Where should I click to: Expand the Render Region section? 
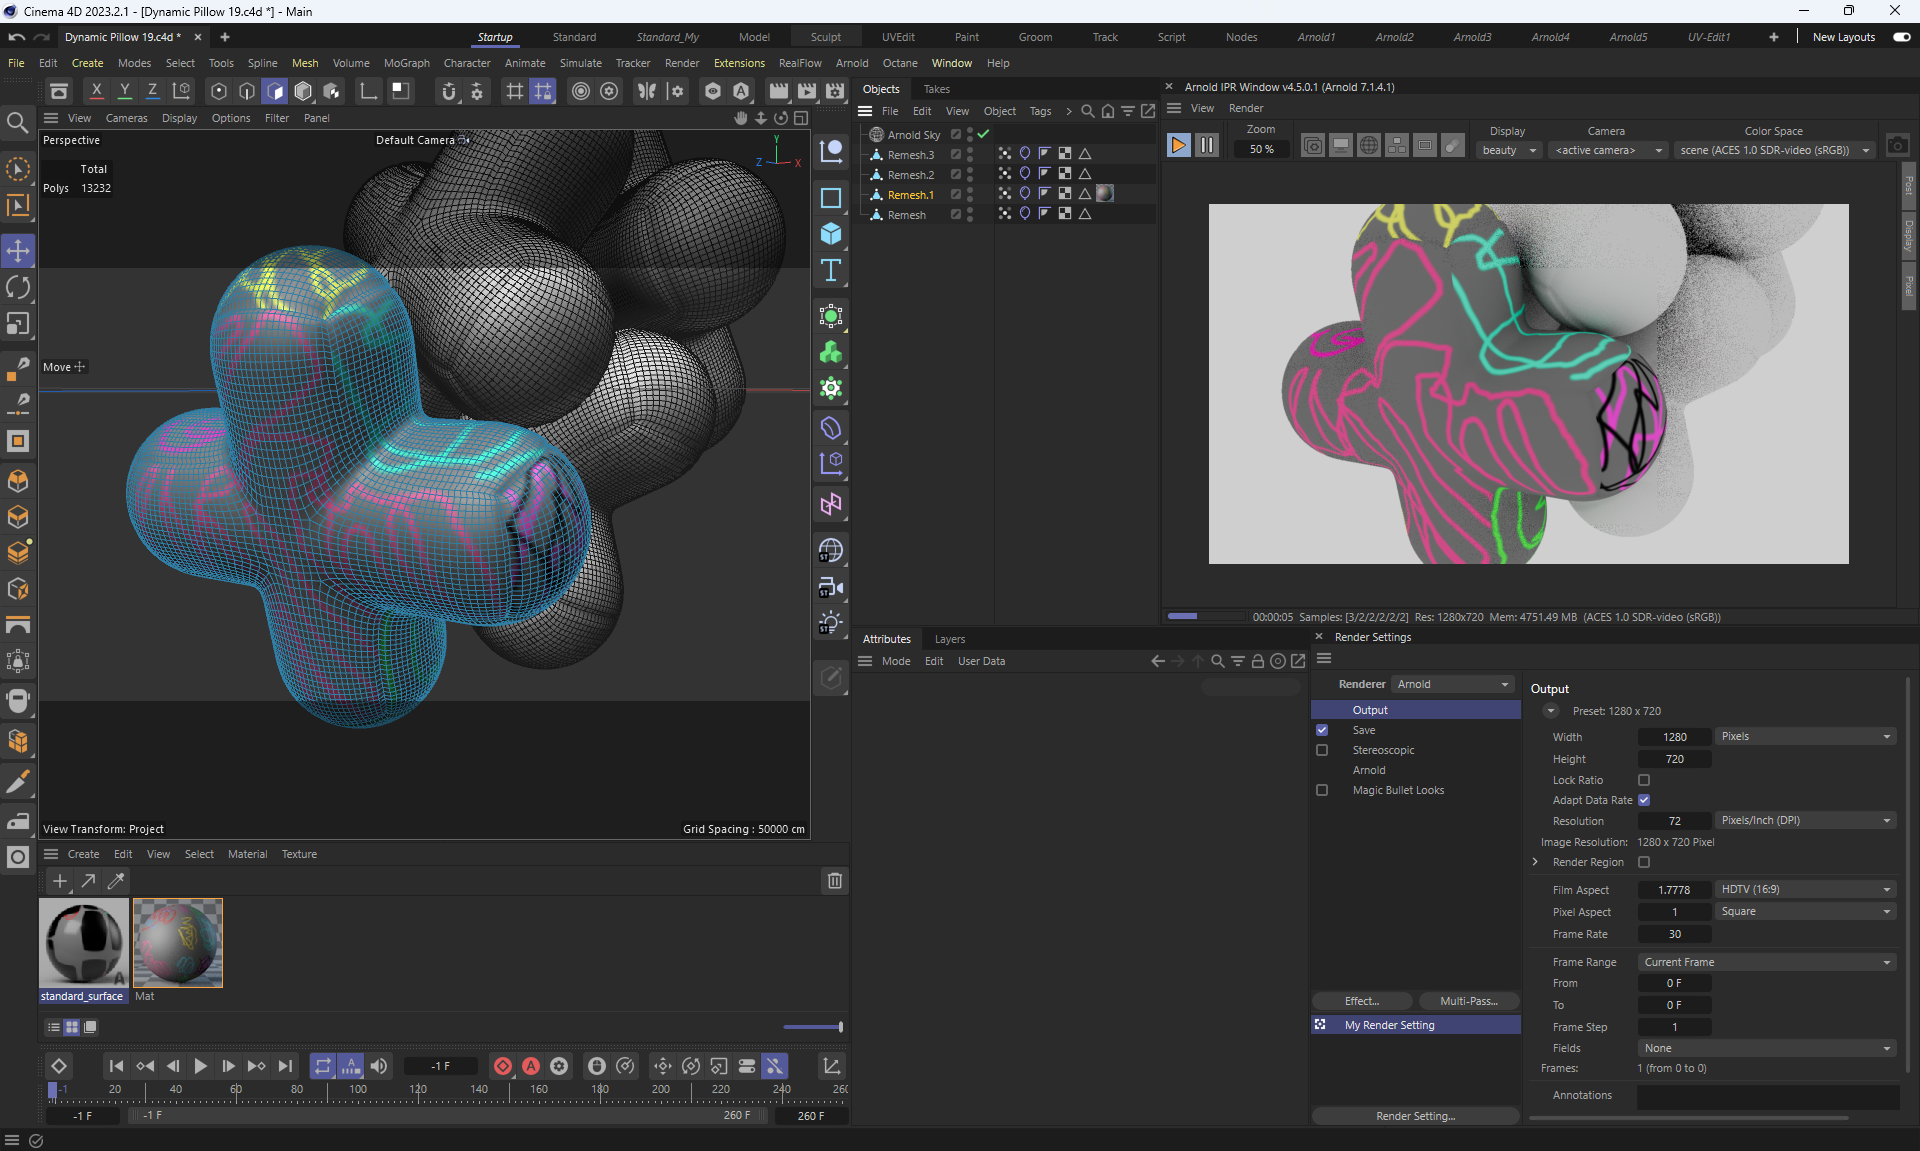(1536, 862)
